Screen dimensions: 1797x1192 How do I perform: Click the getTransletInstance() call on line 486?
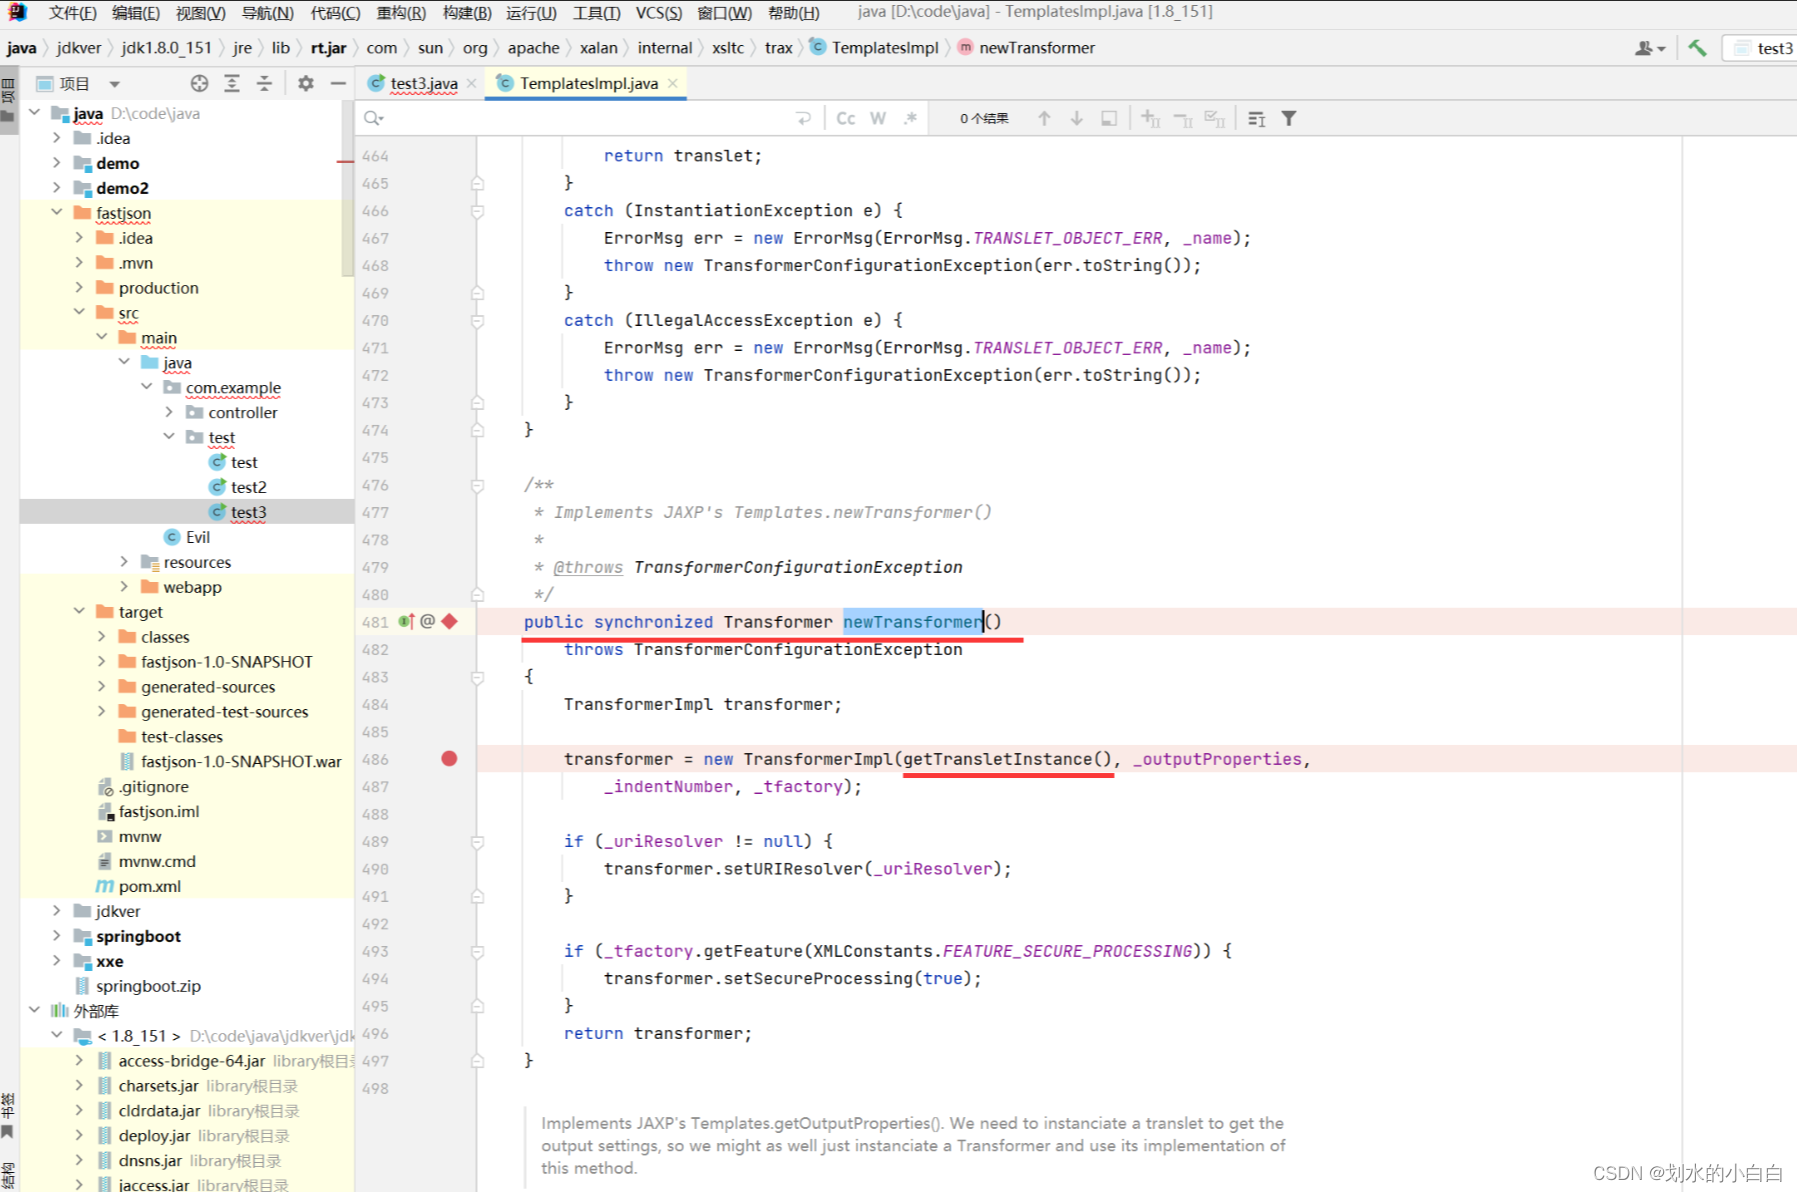click(x=1008, y=759)
